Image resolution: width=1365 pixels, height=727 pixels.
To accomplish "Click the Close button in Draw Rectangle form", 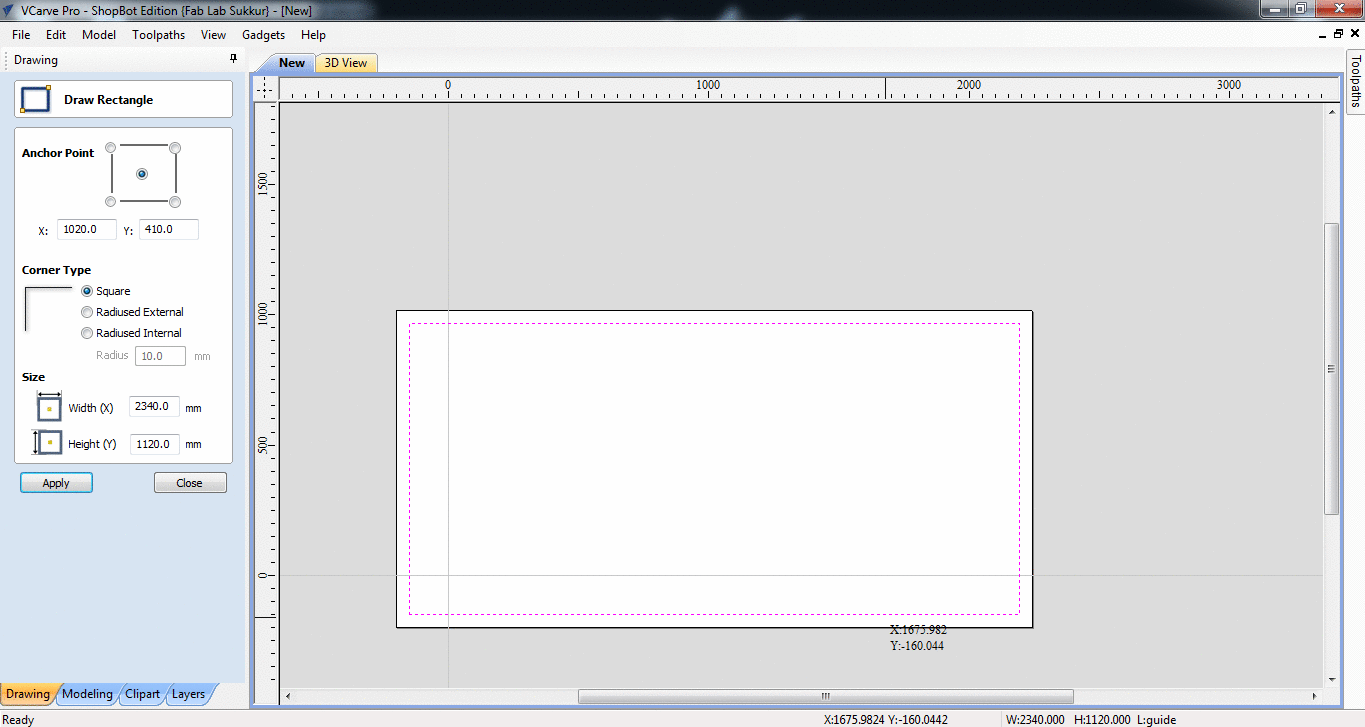I will coord(190,483).
